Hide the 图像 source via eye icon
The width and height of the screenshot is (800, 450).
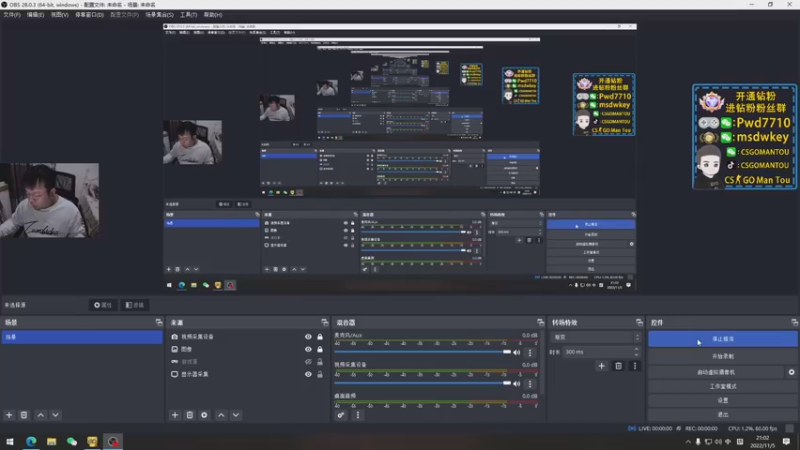[x=308, y=349]
